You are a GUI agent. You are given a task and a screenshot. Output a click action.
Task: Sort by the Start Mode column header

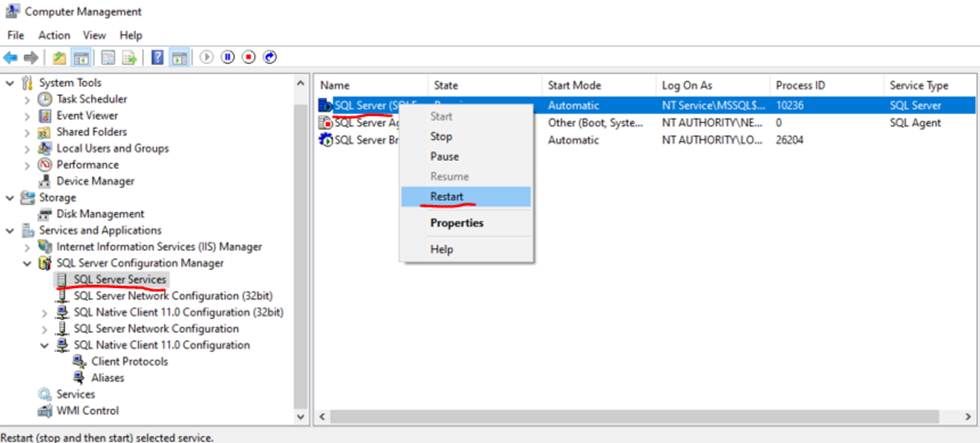(x=599, y=86)
